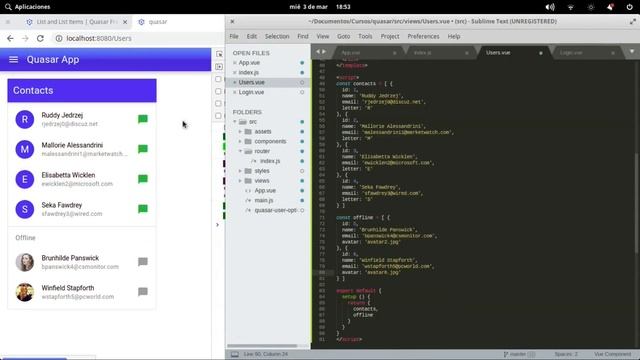The image size is (640, 360).
Task: Open the Quasar App hamburger menu
Action: pyautogui.click(x=13, y=60)
